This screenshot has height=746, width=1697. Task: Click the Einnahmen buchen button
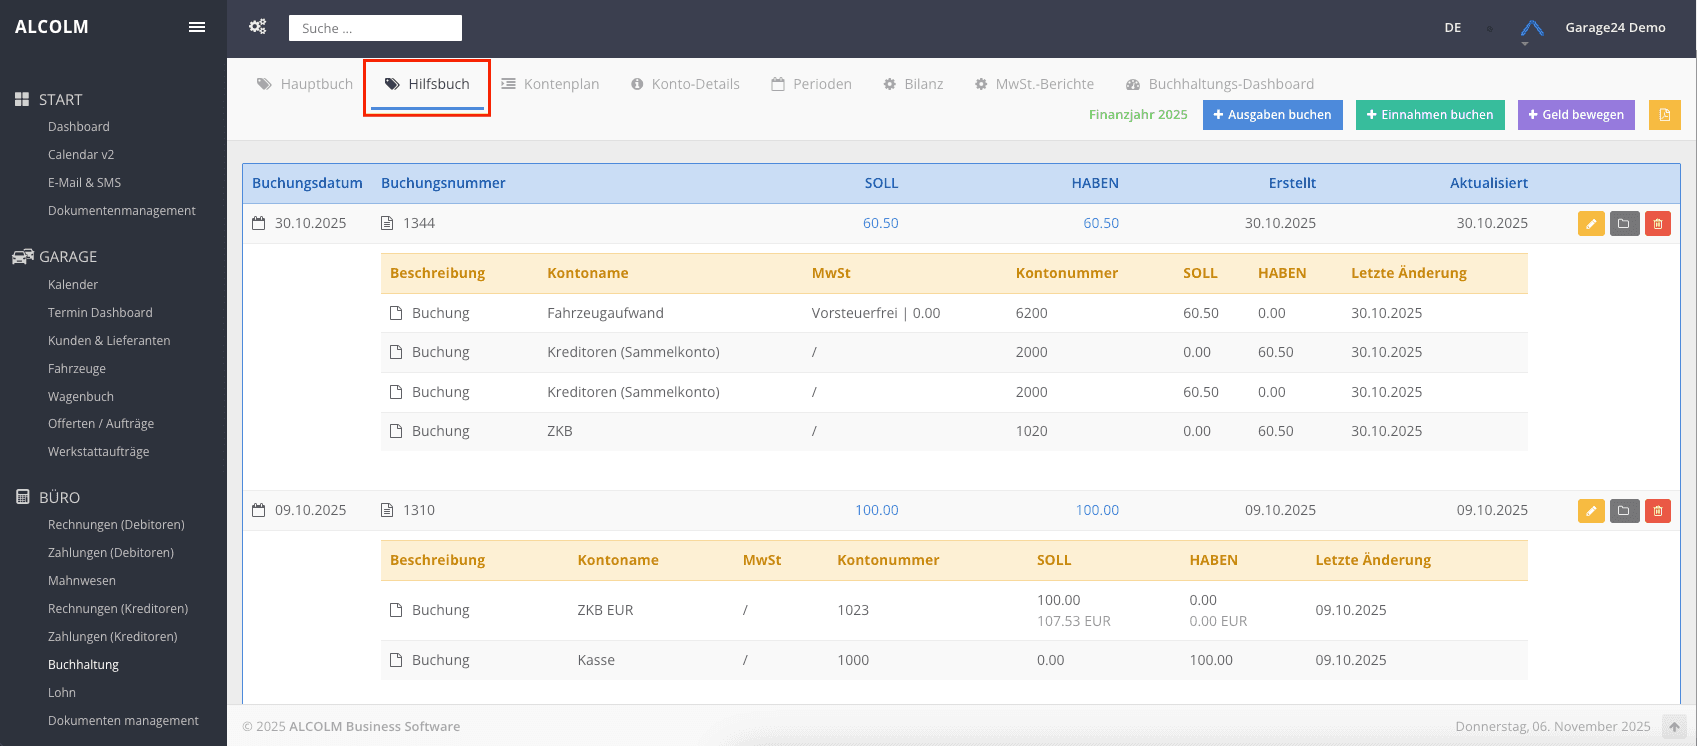1430,115
